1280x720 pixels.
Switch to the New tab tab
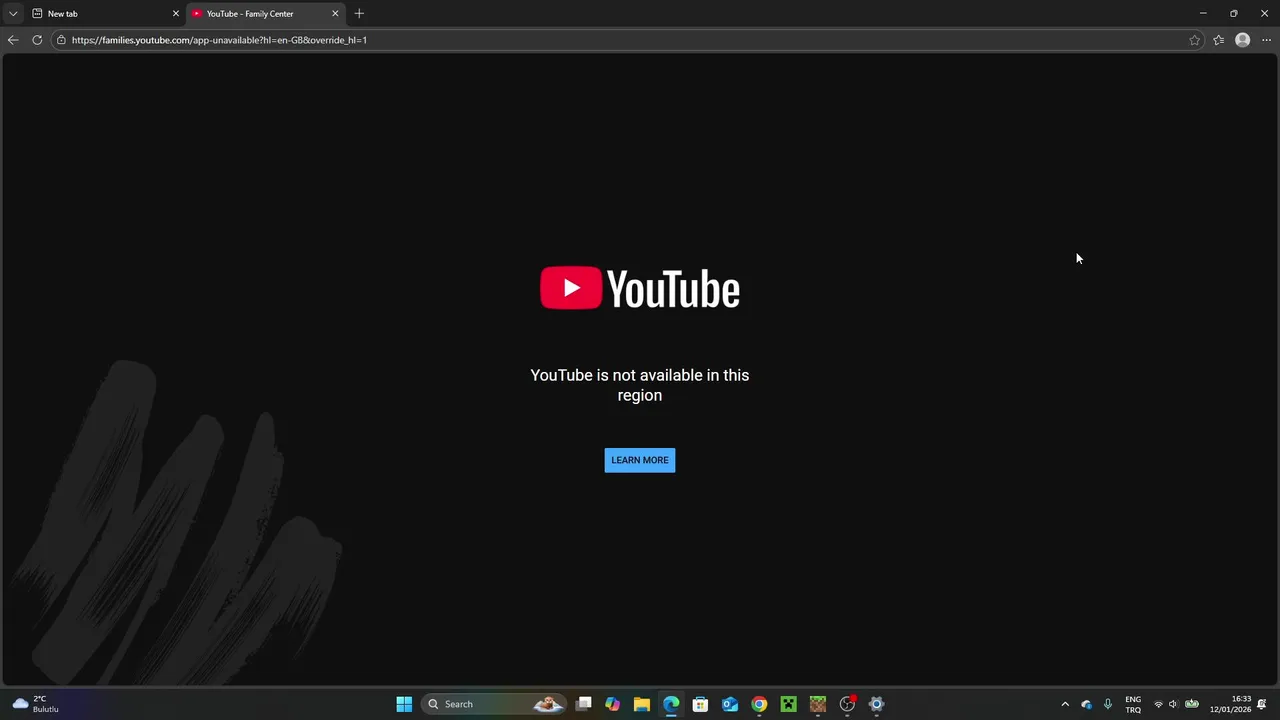coord(105,14)
